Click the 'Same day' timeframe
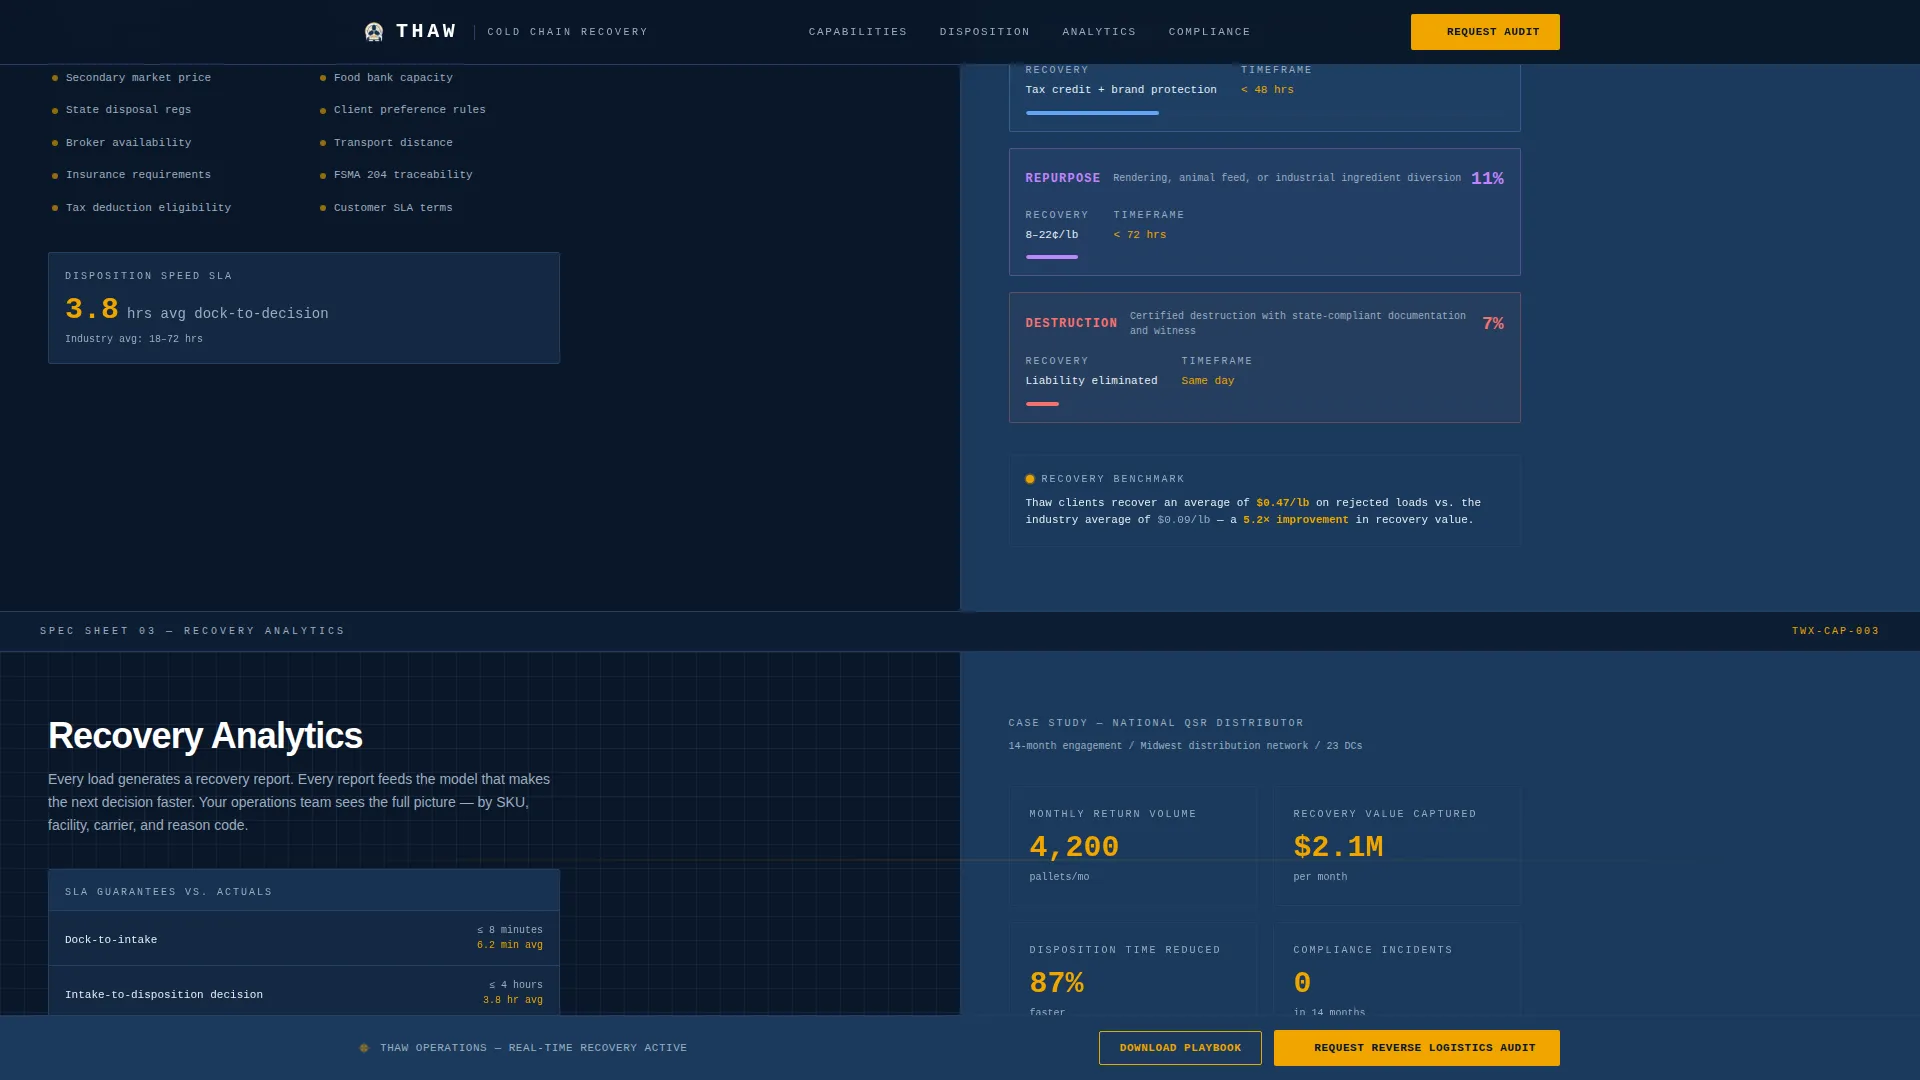 [1208, 381]
